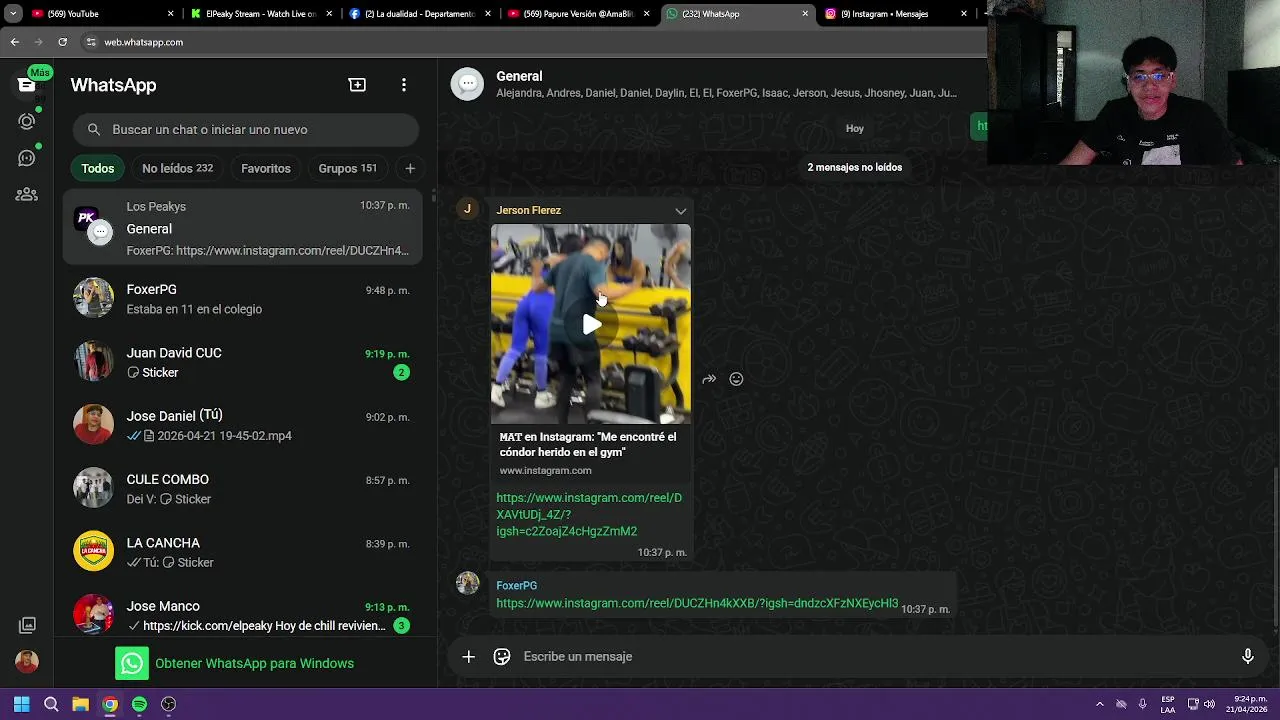This screenshot has height=720, width=1280.
Task: Reload the page
Action: click(x=62, y=42)
